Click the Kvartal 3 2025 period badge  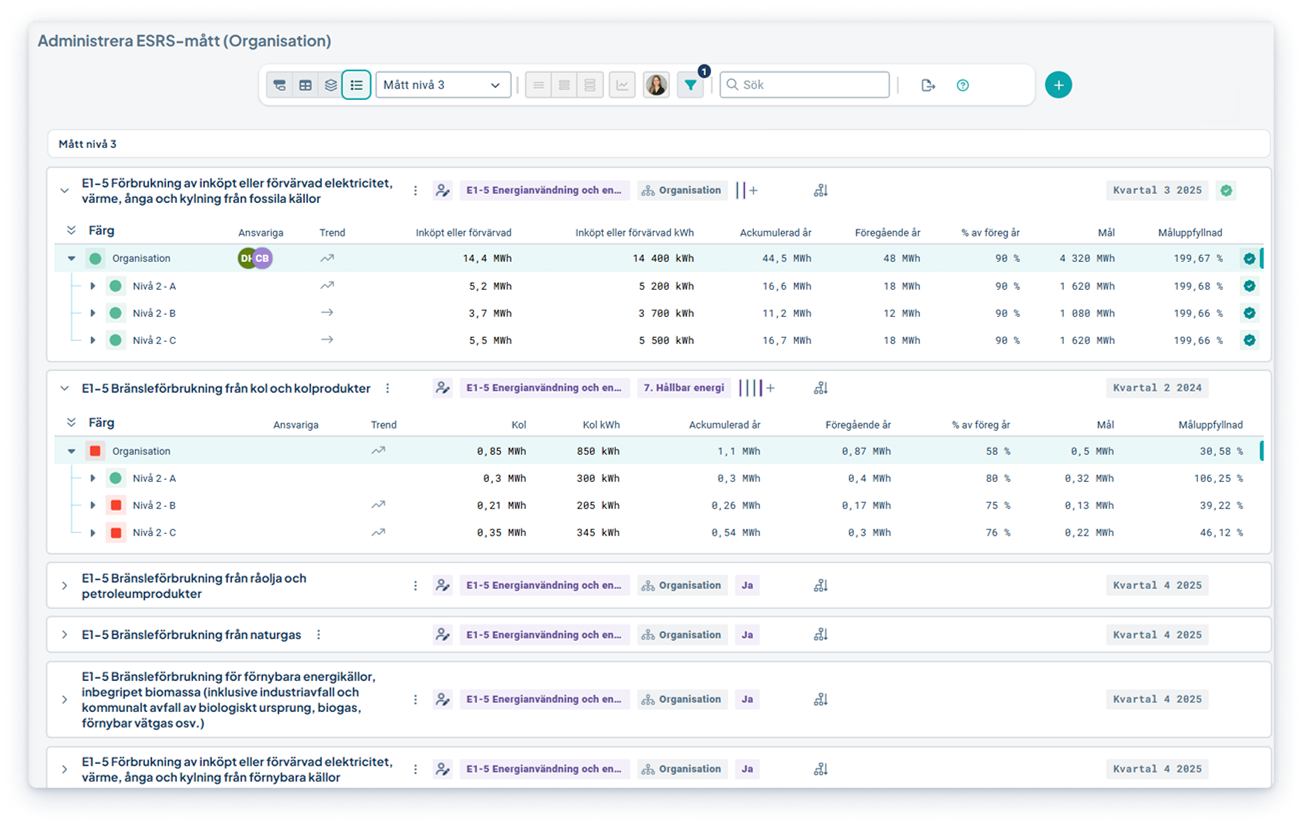coord(1157,190)
